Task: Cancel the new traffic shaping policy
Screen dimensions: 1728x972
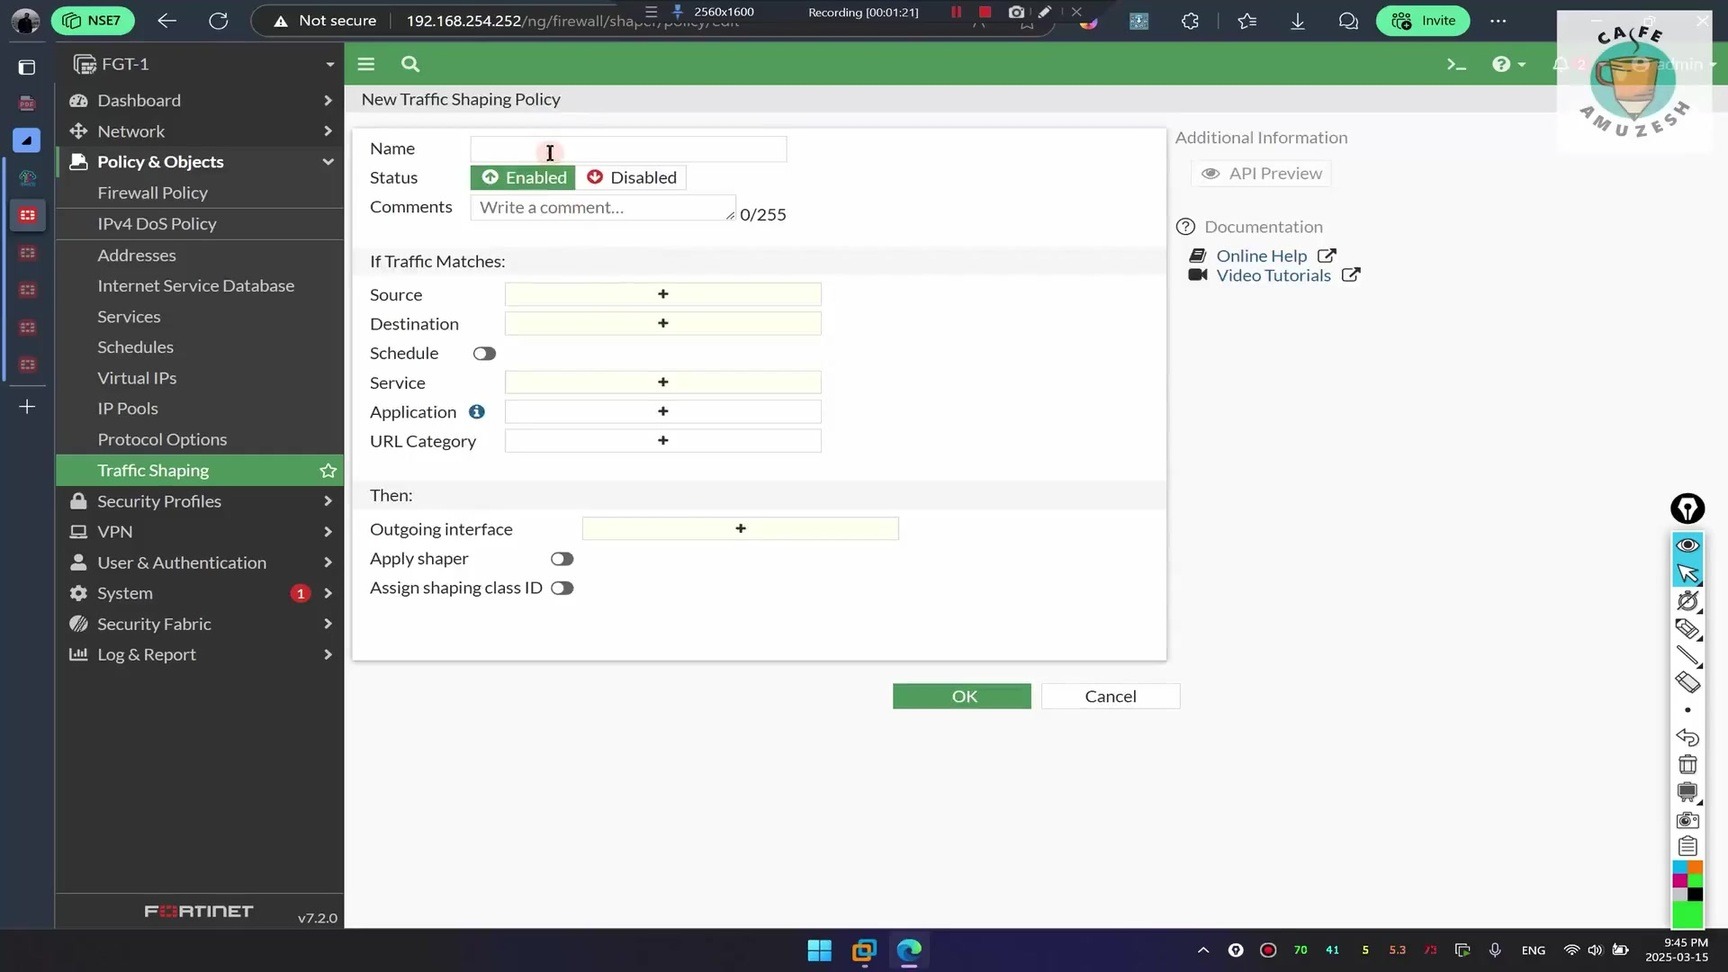Action: (1110, 696)
